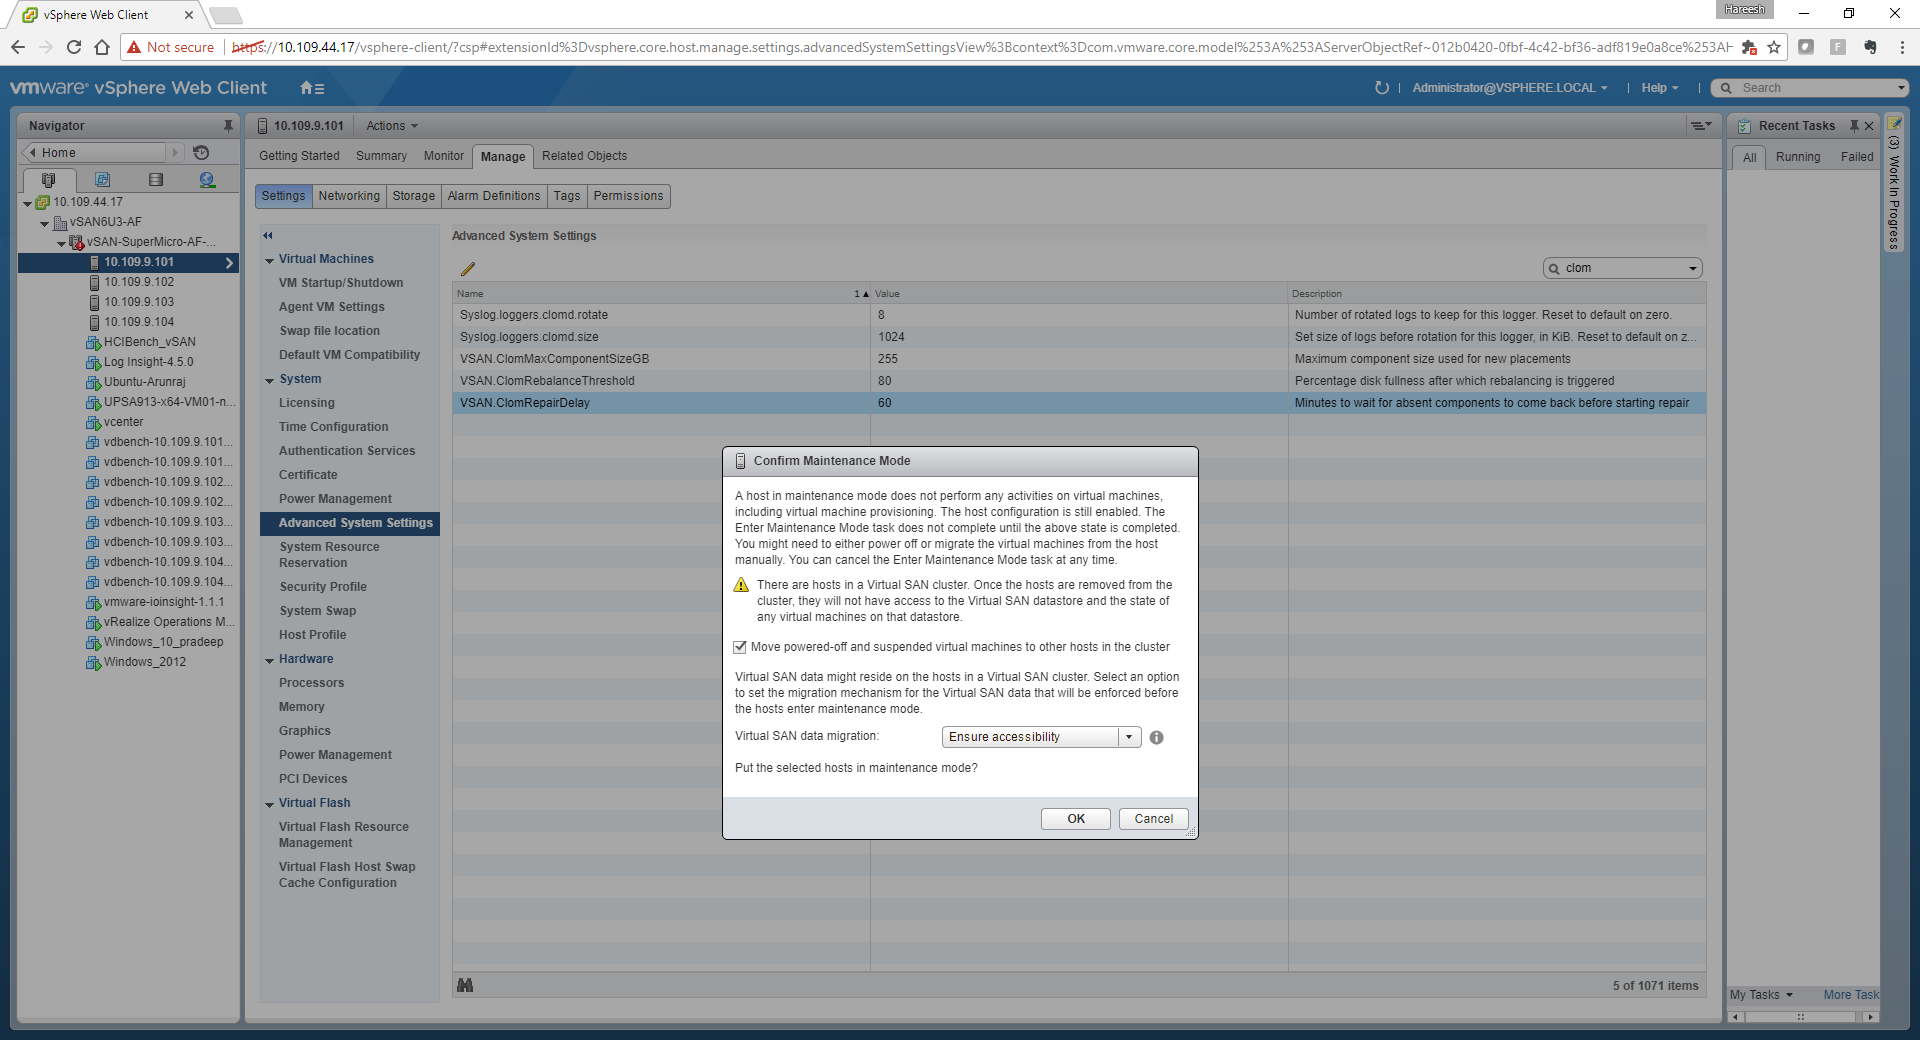The height and width of the screenshot is (1040, 1920).
Task: Open the Networking view navigator icon
Action: 207,180
